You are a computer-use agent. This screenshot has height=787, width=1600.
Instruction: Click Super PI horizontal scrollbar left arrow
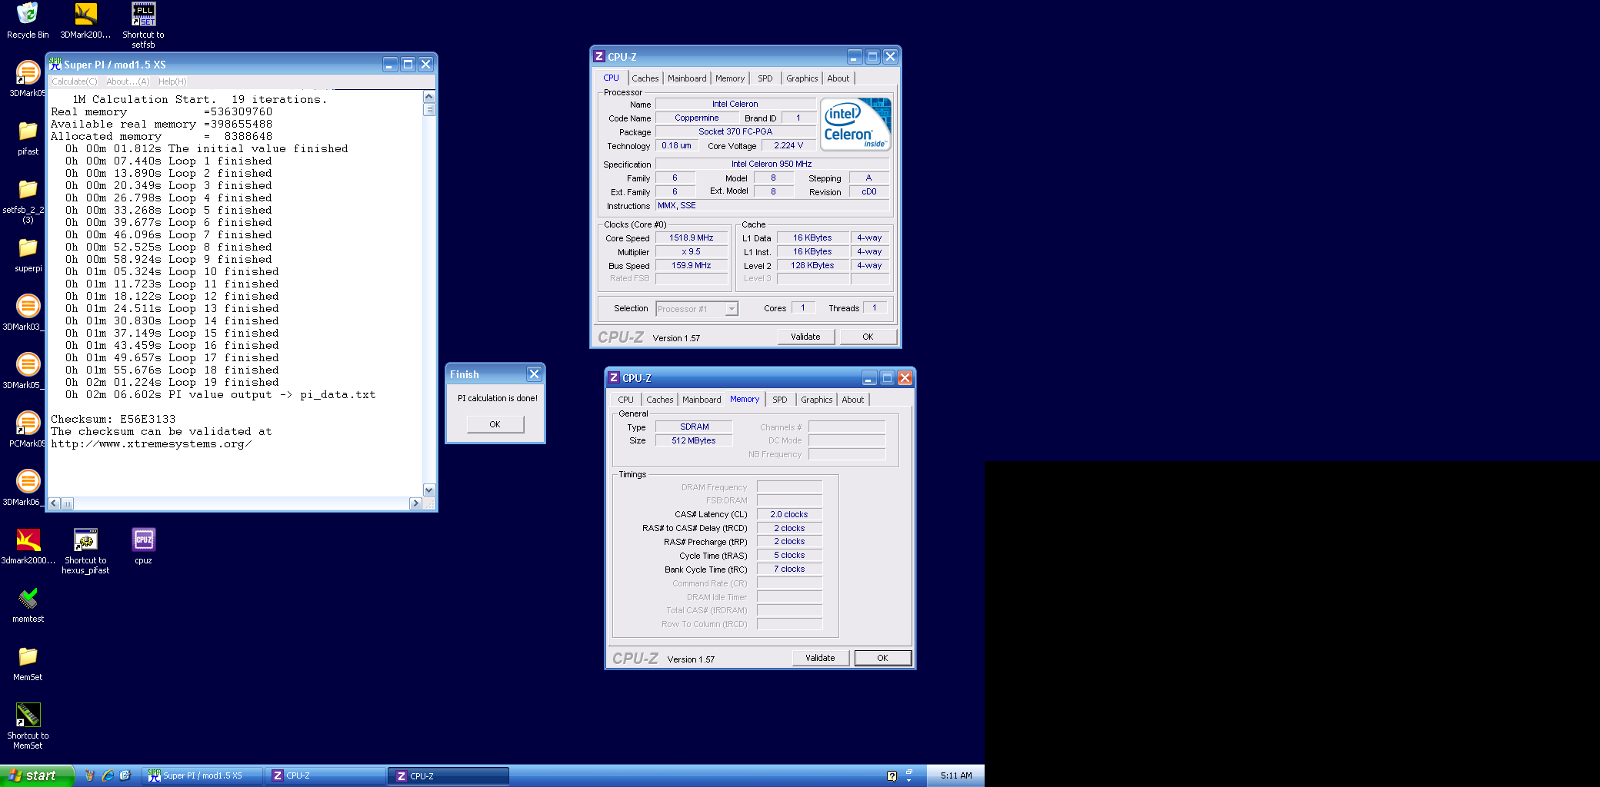point(54,503)
